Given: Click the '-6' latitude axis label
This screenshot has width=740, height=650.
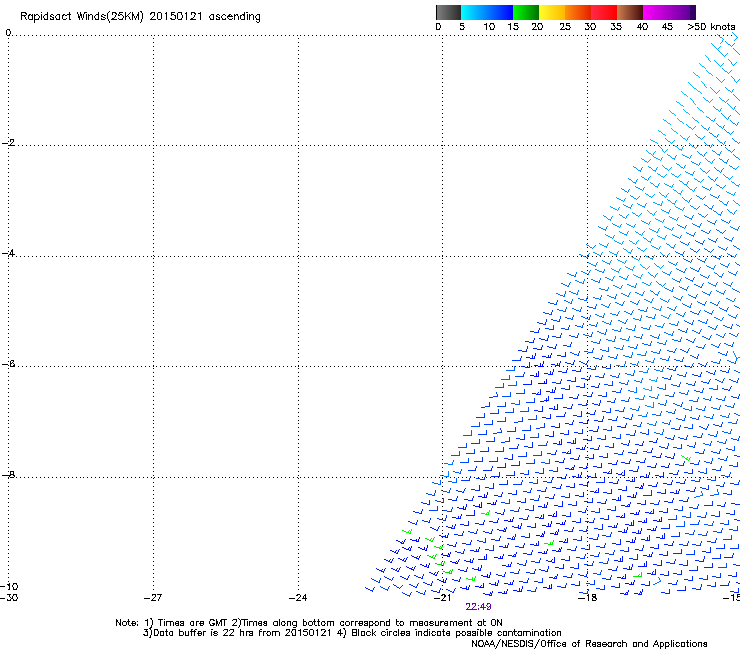Looking at the screenshot, I should pyautogui.click(x=8, y=363).
